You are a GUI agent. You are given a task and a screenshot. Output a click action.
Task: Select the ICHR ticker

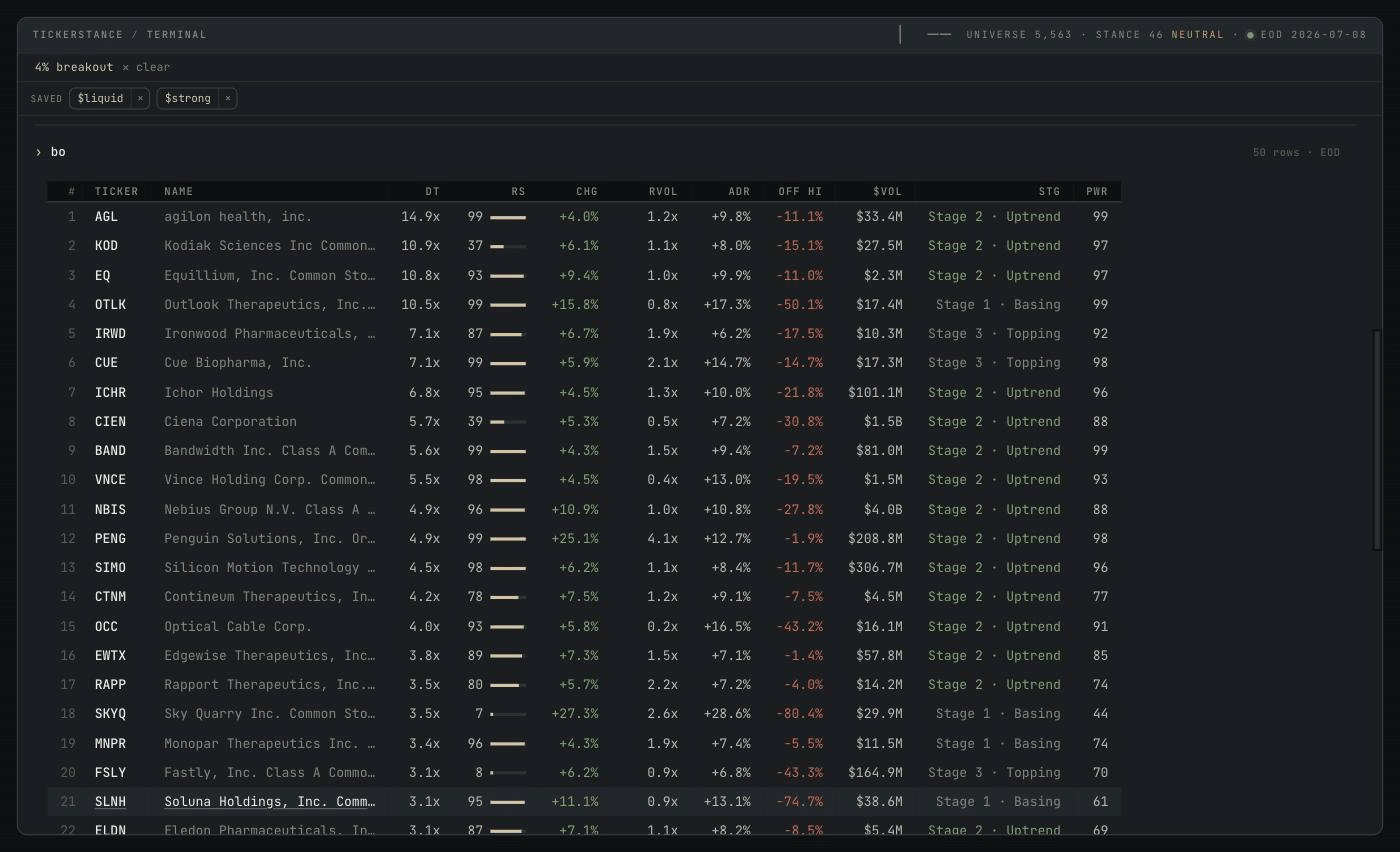tap(110, 392)
